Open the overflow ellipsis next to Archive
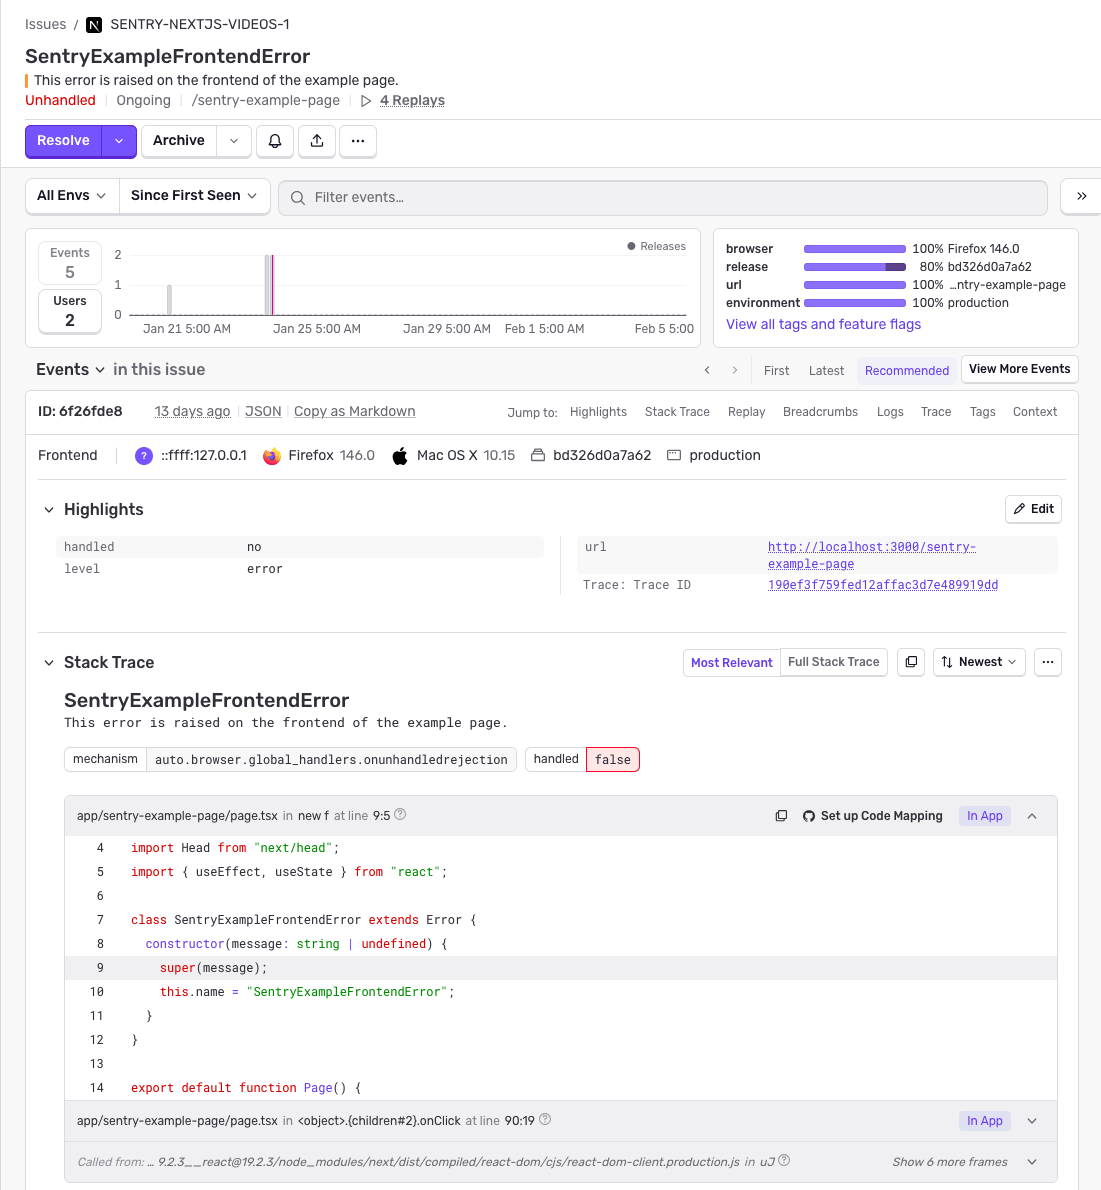The image size is (1101, 1190). tap(357, 141)
